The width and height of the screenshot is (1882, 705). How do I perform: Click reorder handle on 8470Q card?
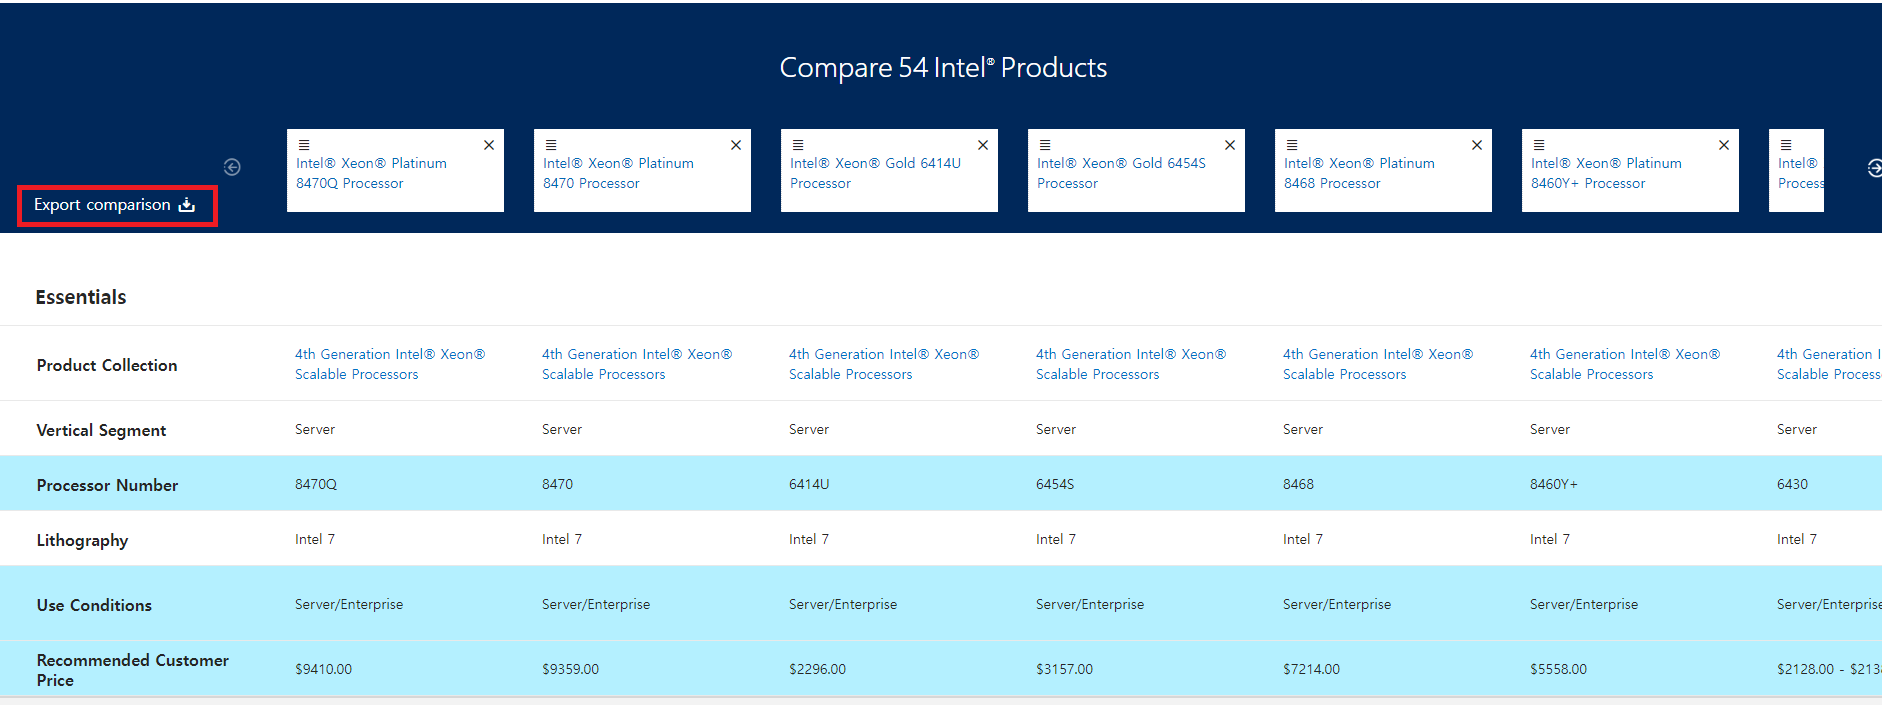304,145
